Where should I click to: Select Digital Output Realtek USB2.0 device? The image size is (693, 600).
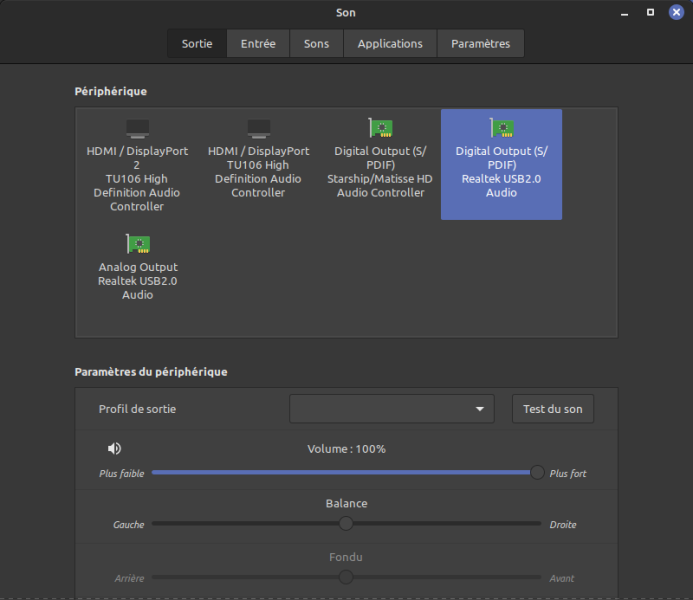pyautogui.click(x=501, y=164)
